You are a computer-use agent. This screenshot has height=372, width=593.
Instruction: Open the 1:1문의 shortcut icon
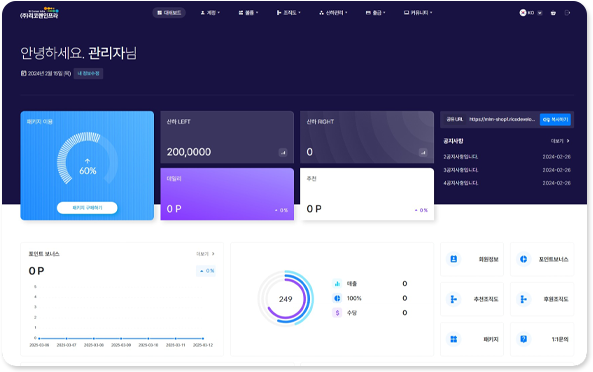tap(523, 339)
